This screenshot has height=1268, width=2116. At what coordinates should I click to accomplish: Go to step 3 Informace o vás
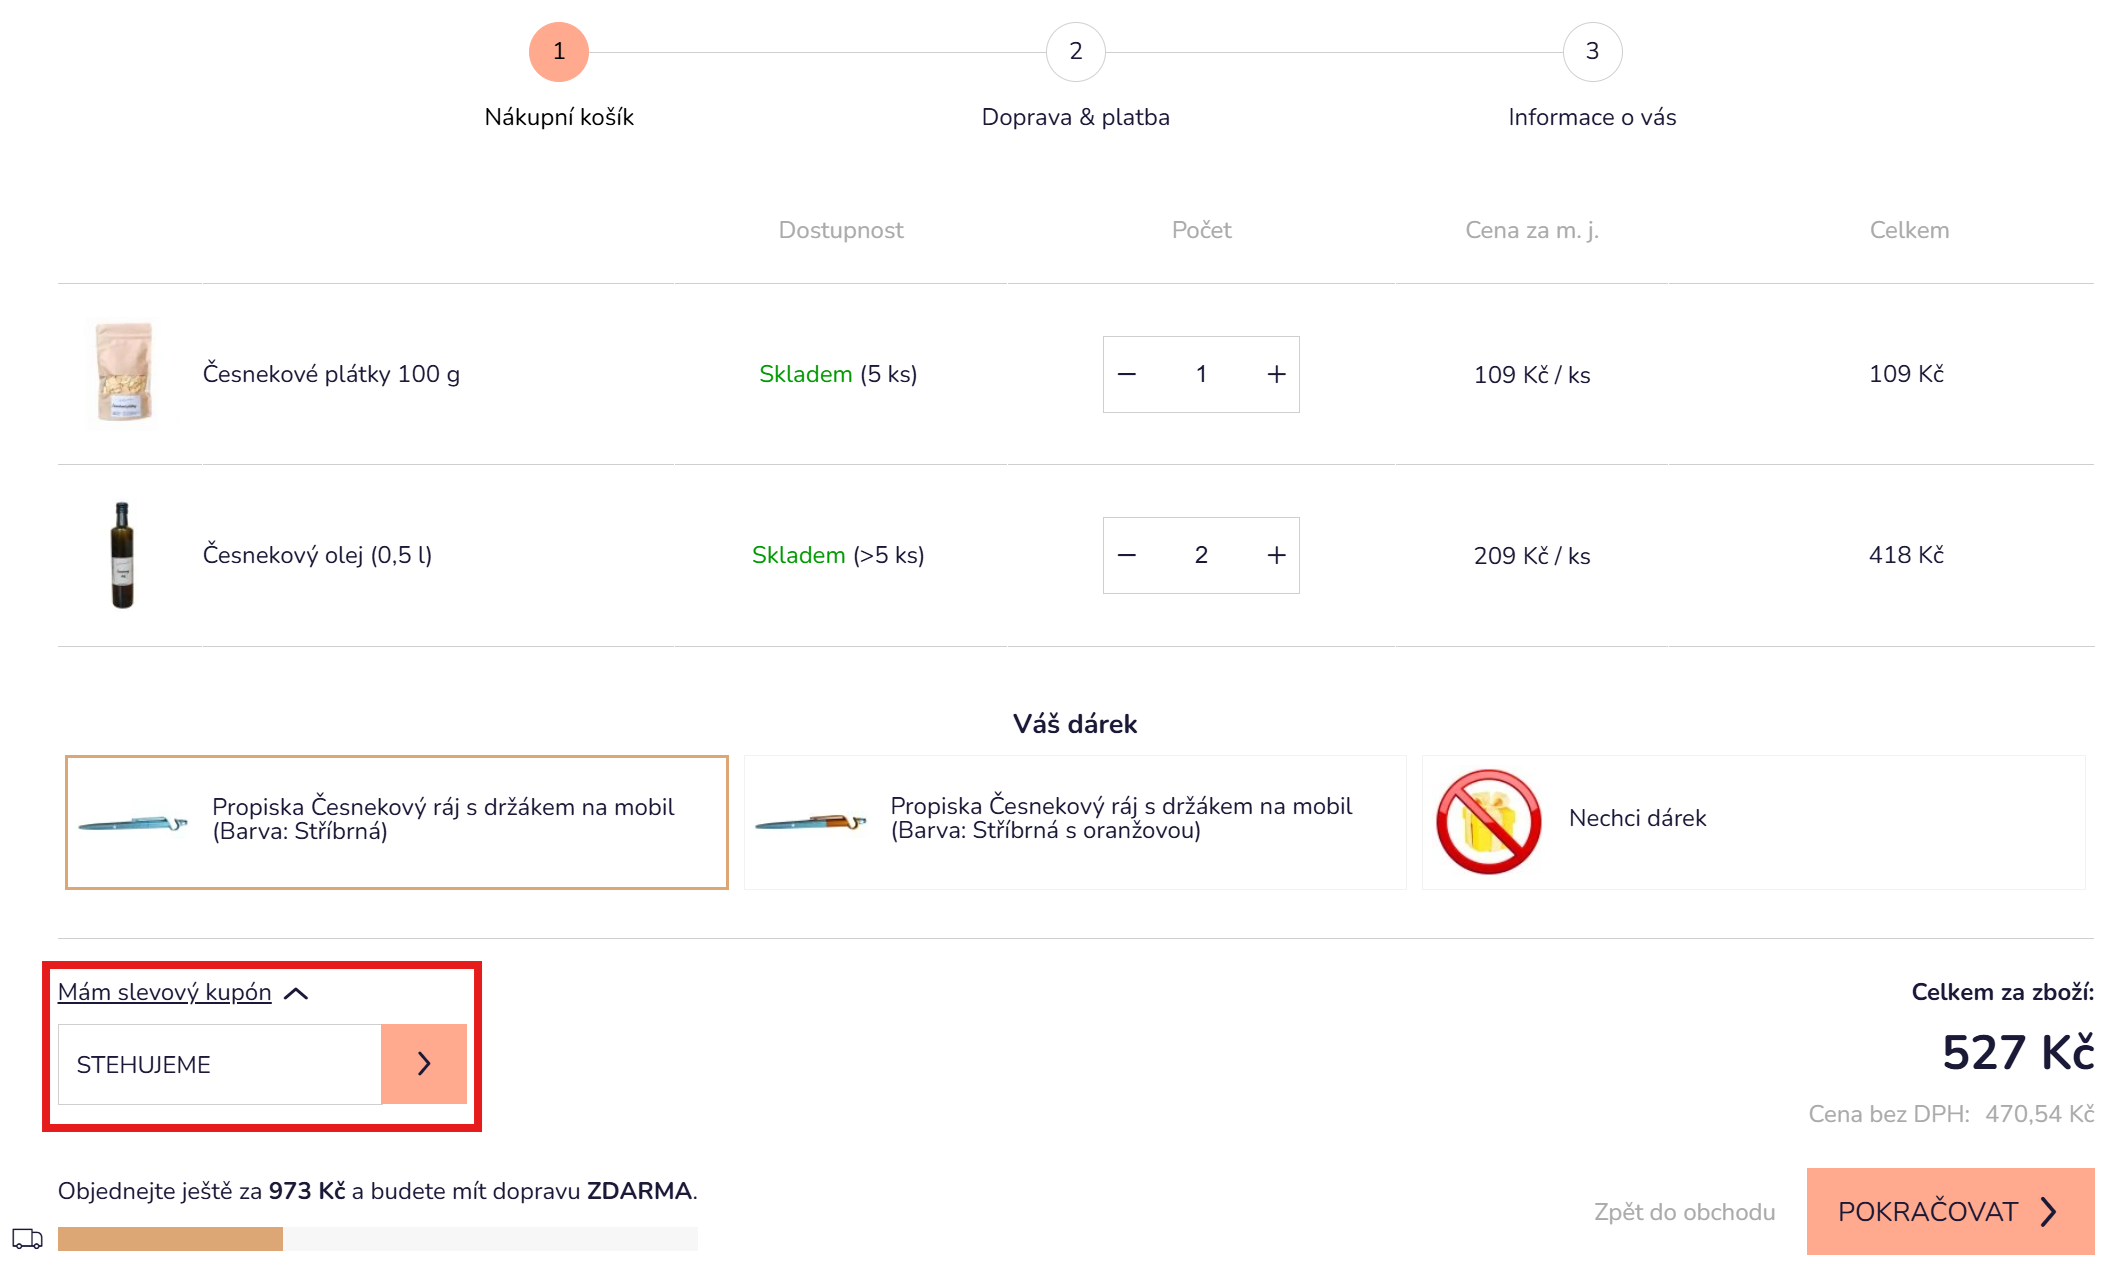click(1592, 52)
